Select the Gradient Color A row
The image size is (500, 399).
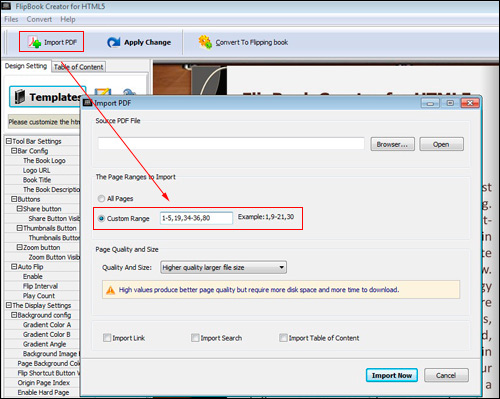42,325
